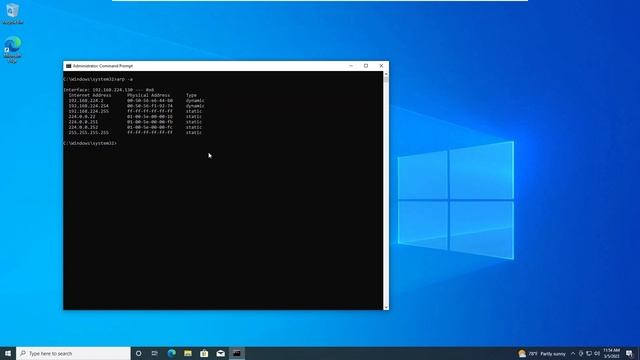The height and width of the screenshot is (360, 640).
Task: Open the network status tray icon
Action: tap(589, 353)
